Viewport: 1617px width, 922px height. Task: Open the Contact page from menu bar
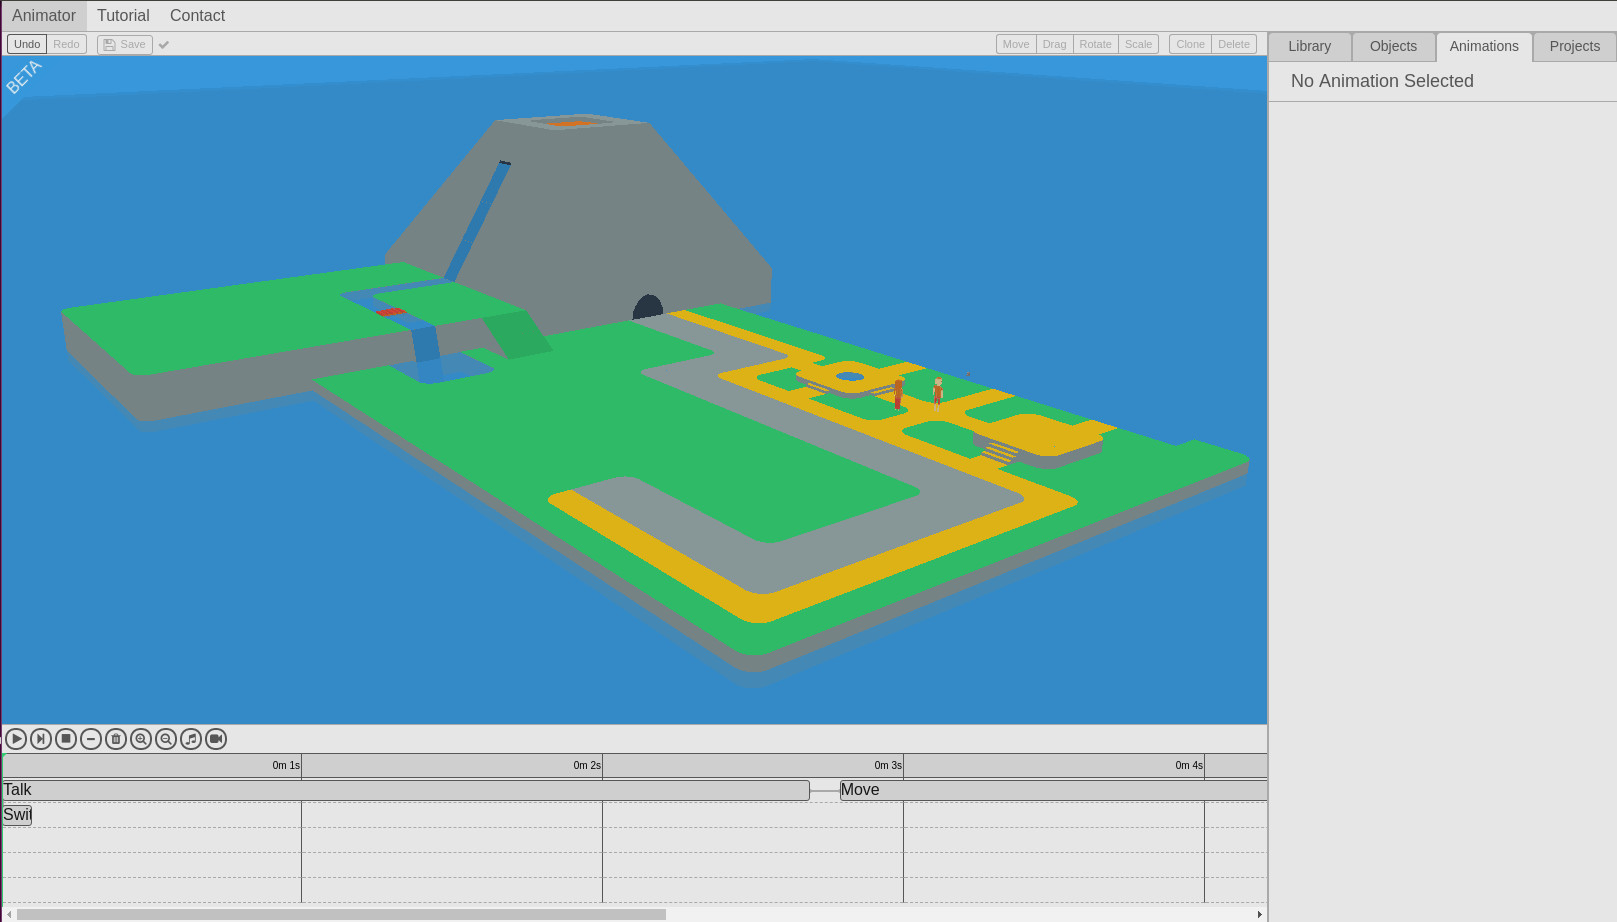[x=196, y=15]
